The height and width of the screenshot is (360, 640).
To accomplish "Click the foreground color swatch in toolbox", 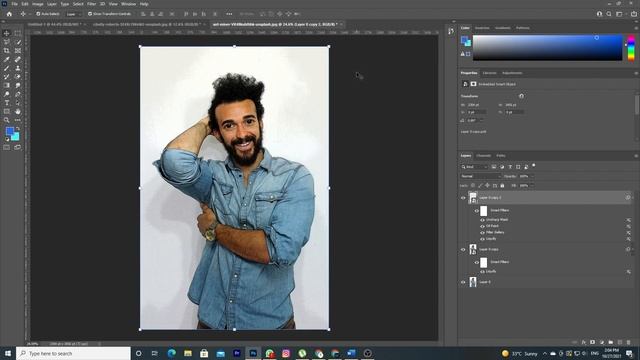I will 10,131.
